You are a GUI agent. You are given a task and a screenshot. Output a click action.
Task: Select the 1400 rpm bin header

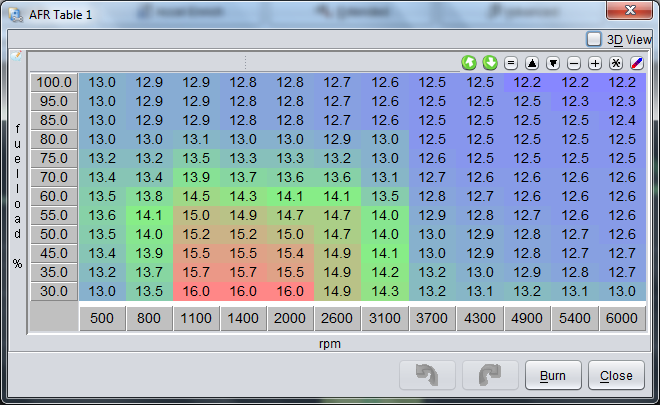click(x=243, y=318)
